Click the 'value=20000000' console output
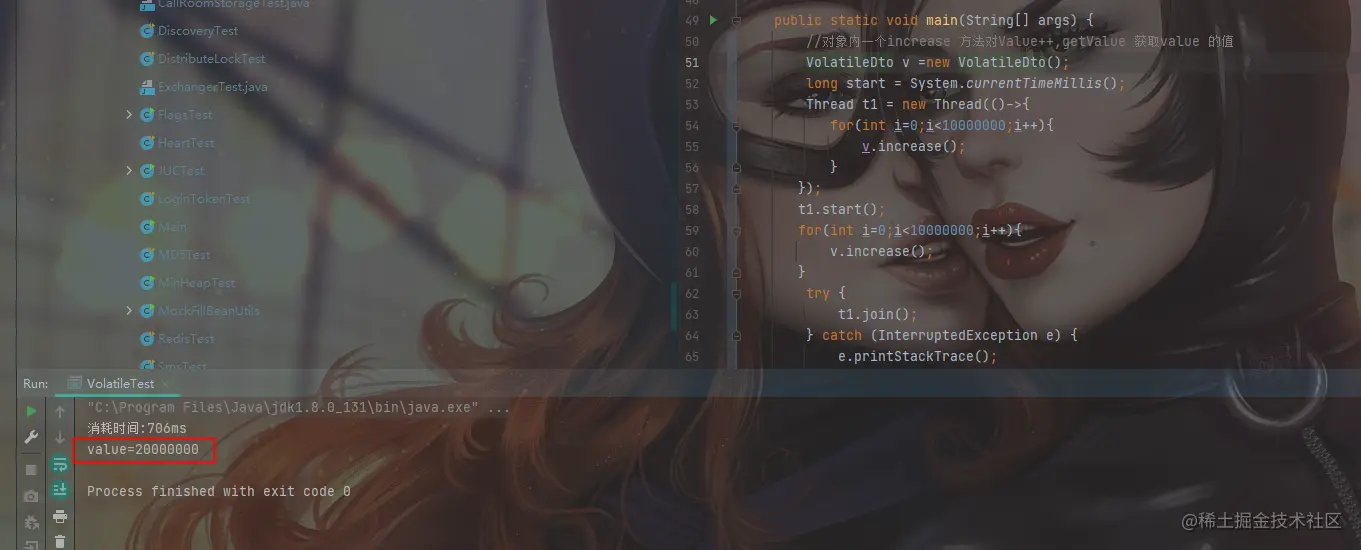This screenshot has width=1361, height=550. [143, 450]
